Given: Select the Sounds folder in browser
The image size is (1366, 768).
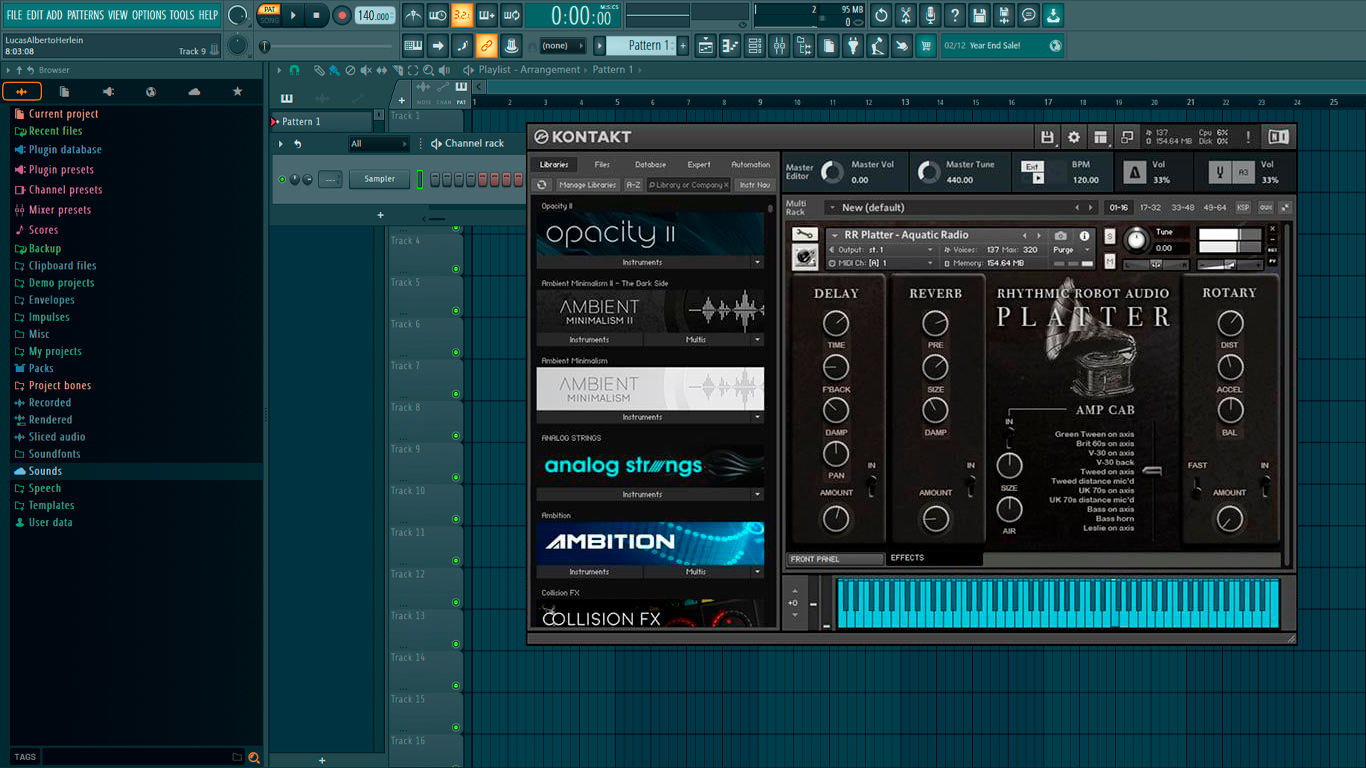Looking at the screenshot, I should click(x=45, y=471).
